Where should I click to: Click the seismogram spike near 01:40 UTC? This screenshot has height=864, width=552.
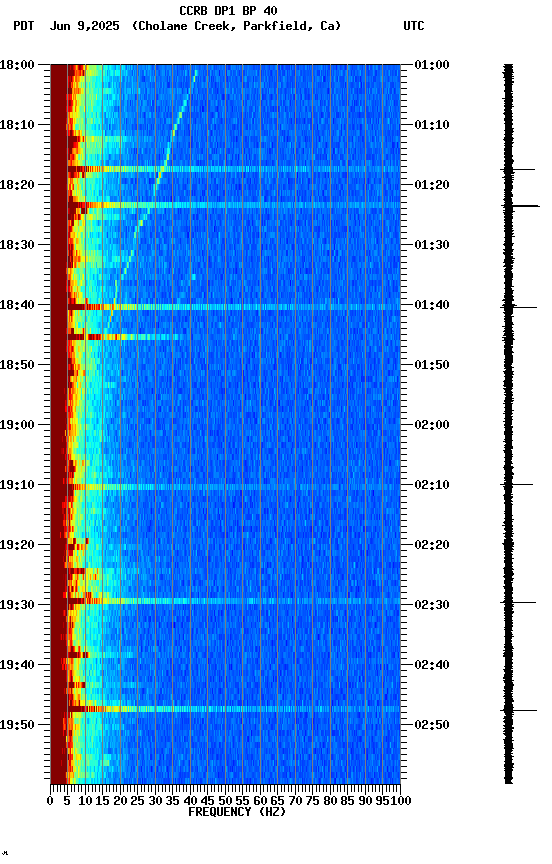tap(518, 307)
